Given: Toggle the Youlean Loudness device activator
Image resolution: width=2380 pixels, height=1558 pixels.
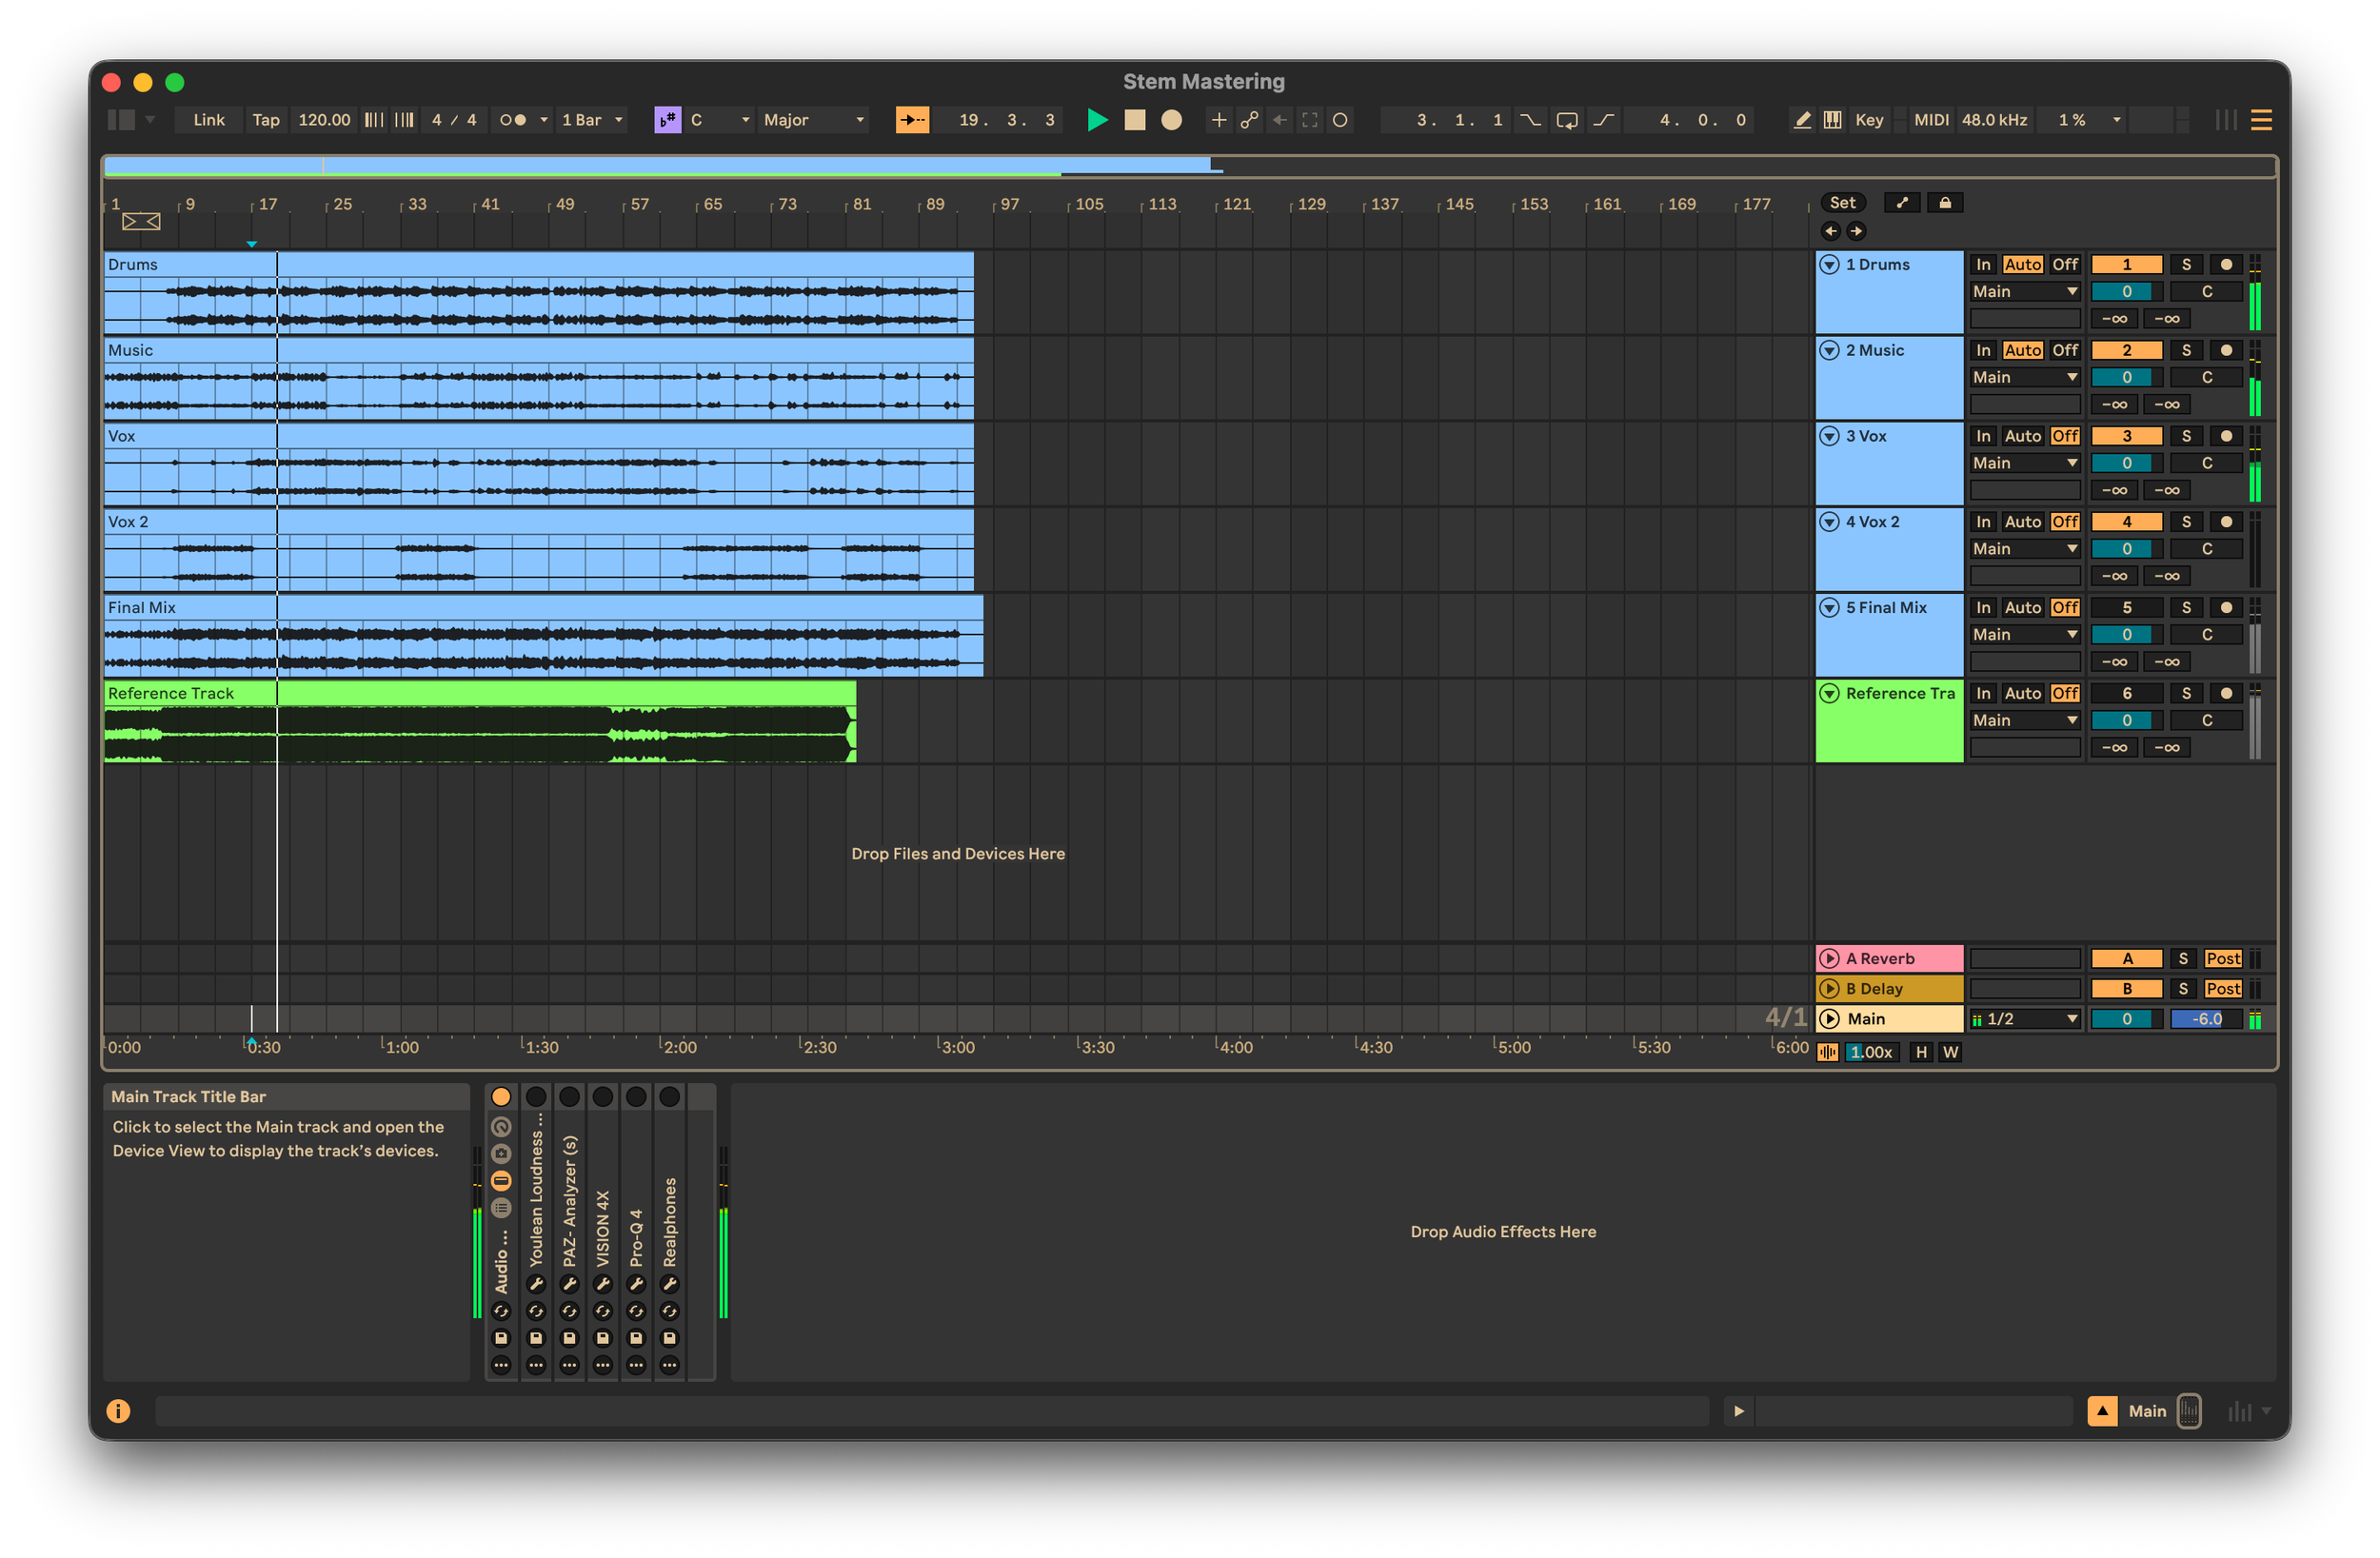Looking at the screenshot, I should pyautogui.click(x=535, y=1096).
